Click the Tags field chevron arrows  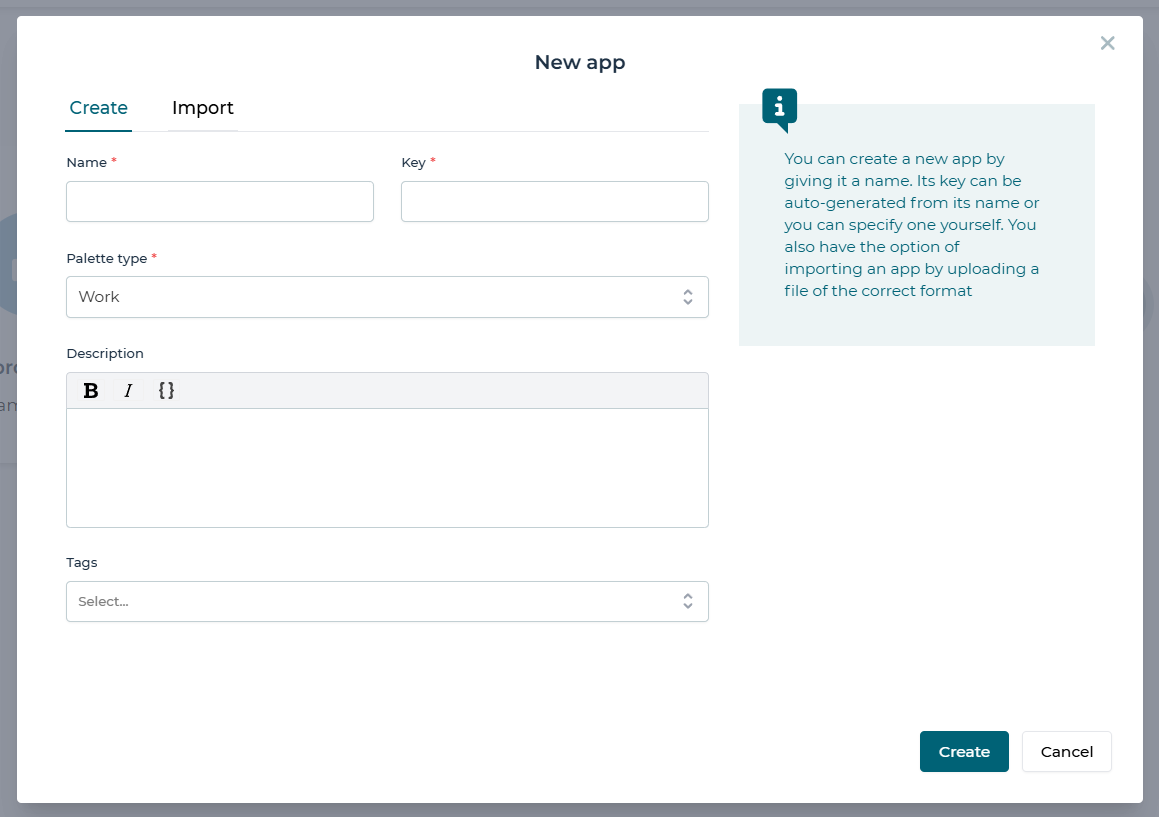point(688,601)
